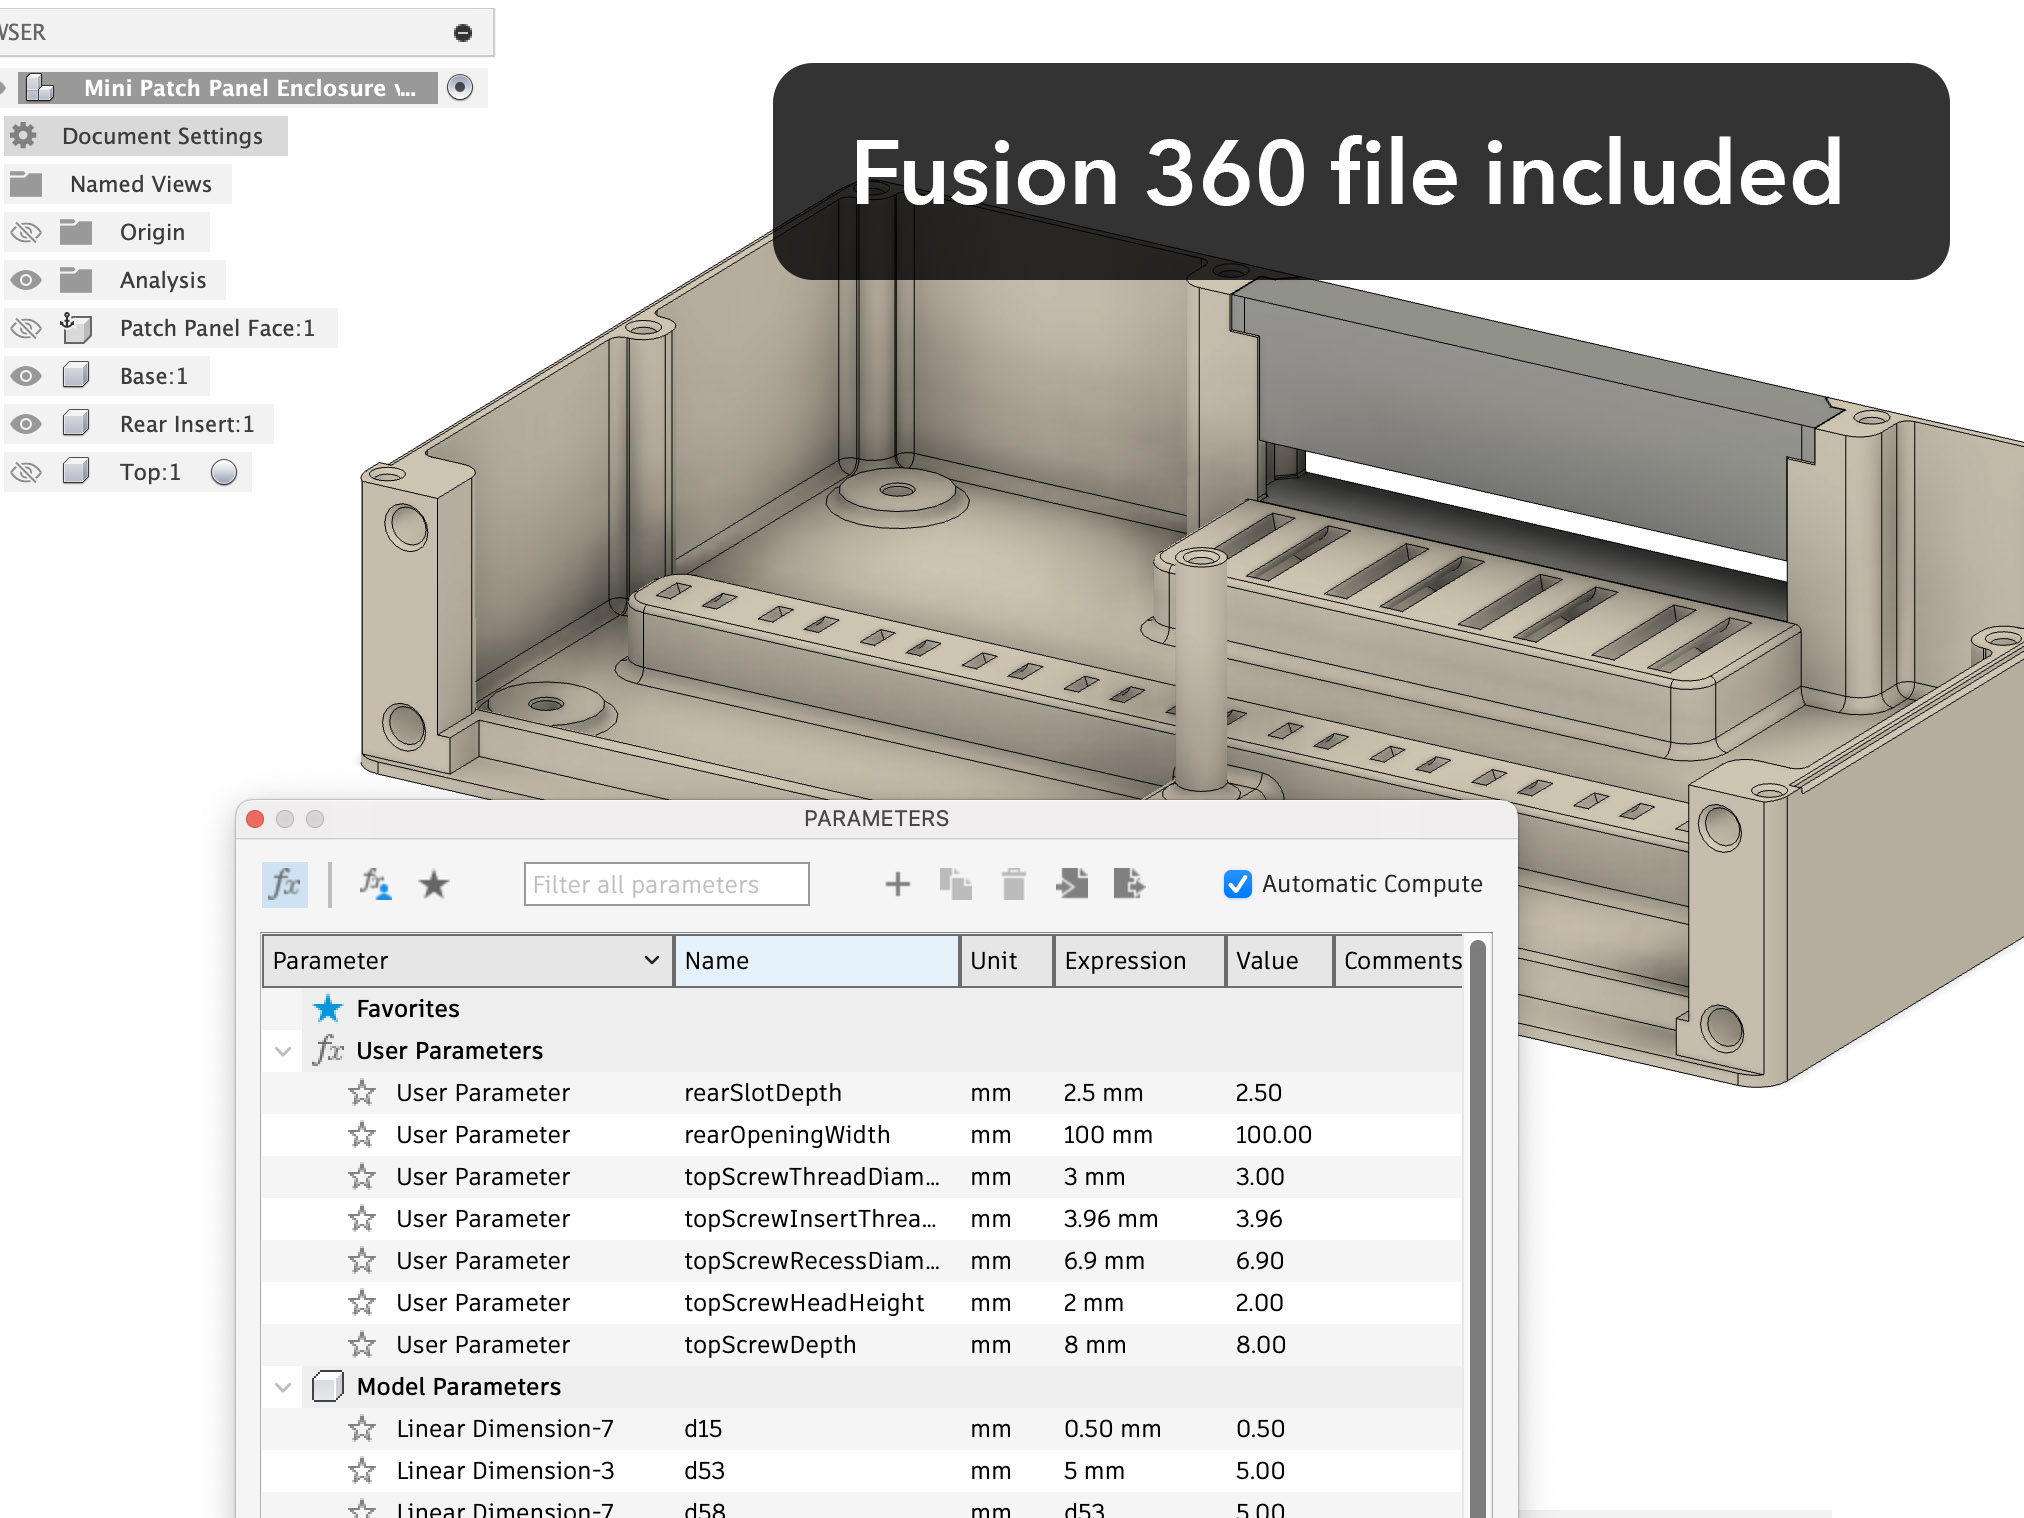Screen dimensions: 2024x1518
Task: Hide the Rear Insert:1 component
Action: [26, 424]
